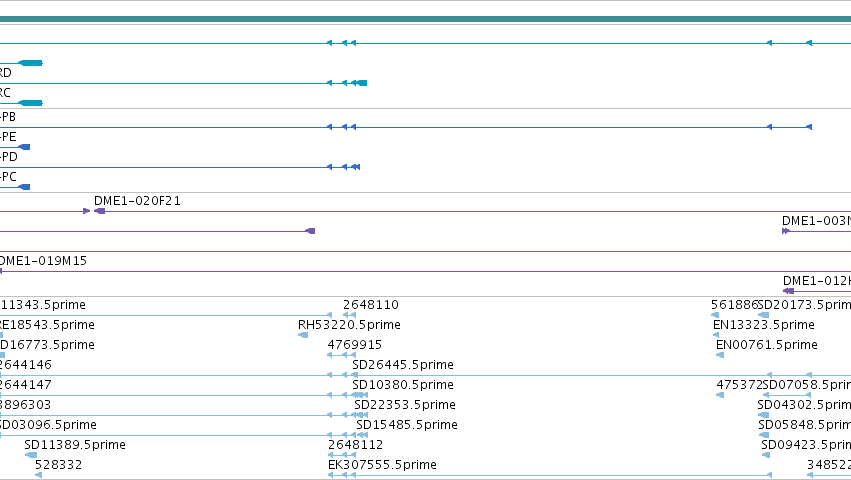Click the cyan exon block below RC
Screen dimensions: 851x480
point(30,103)
